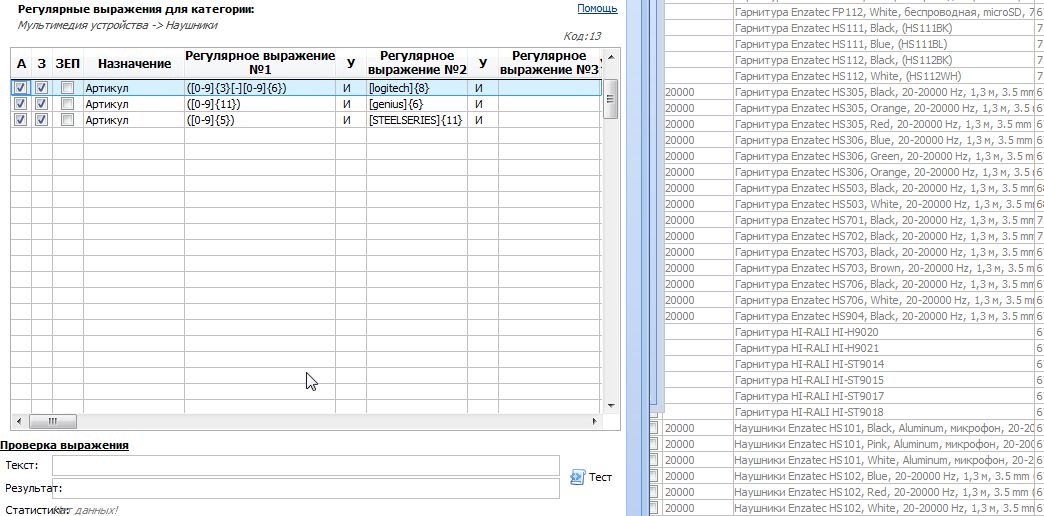Tick checkbox beside Наушники Enzatec HS101, Black
Screen dimensions: 1044x516
pyautogui.click(x=654, y=427)
